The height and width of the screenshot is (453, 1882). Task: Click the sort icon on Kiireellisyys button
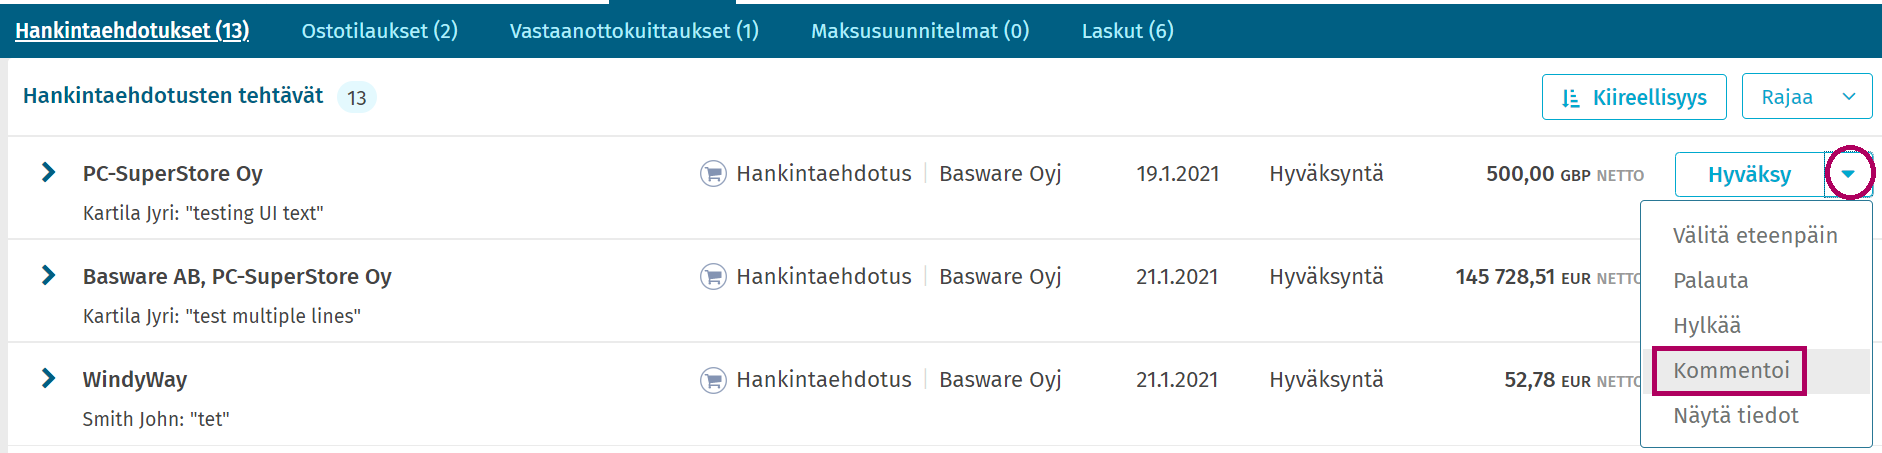click(1571, 98)
